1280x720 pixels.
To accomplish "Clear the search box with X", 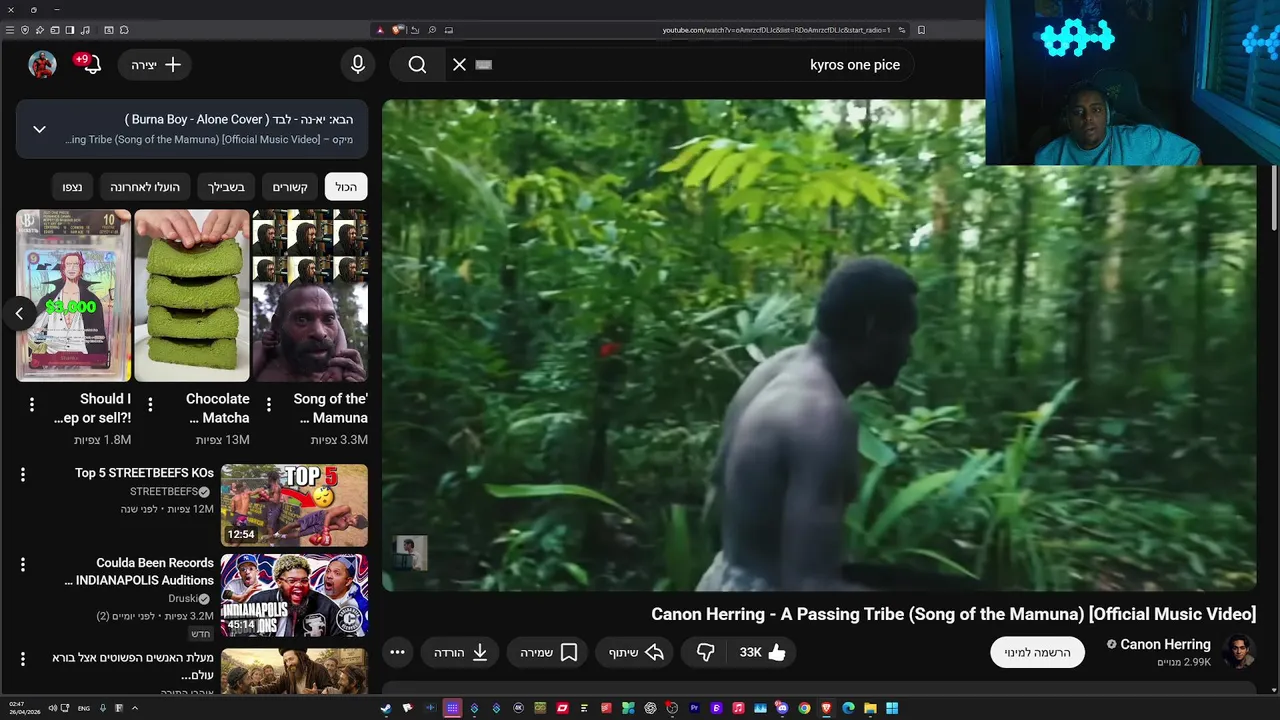I will 459,65.
